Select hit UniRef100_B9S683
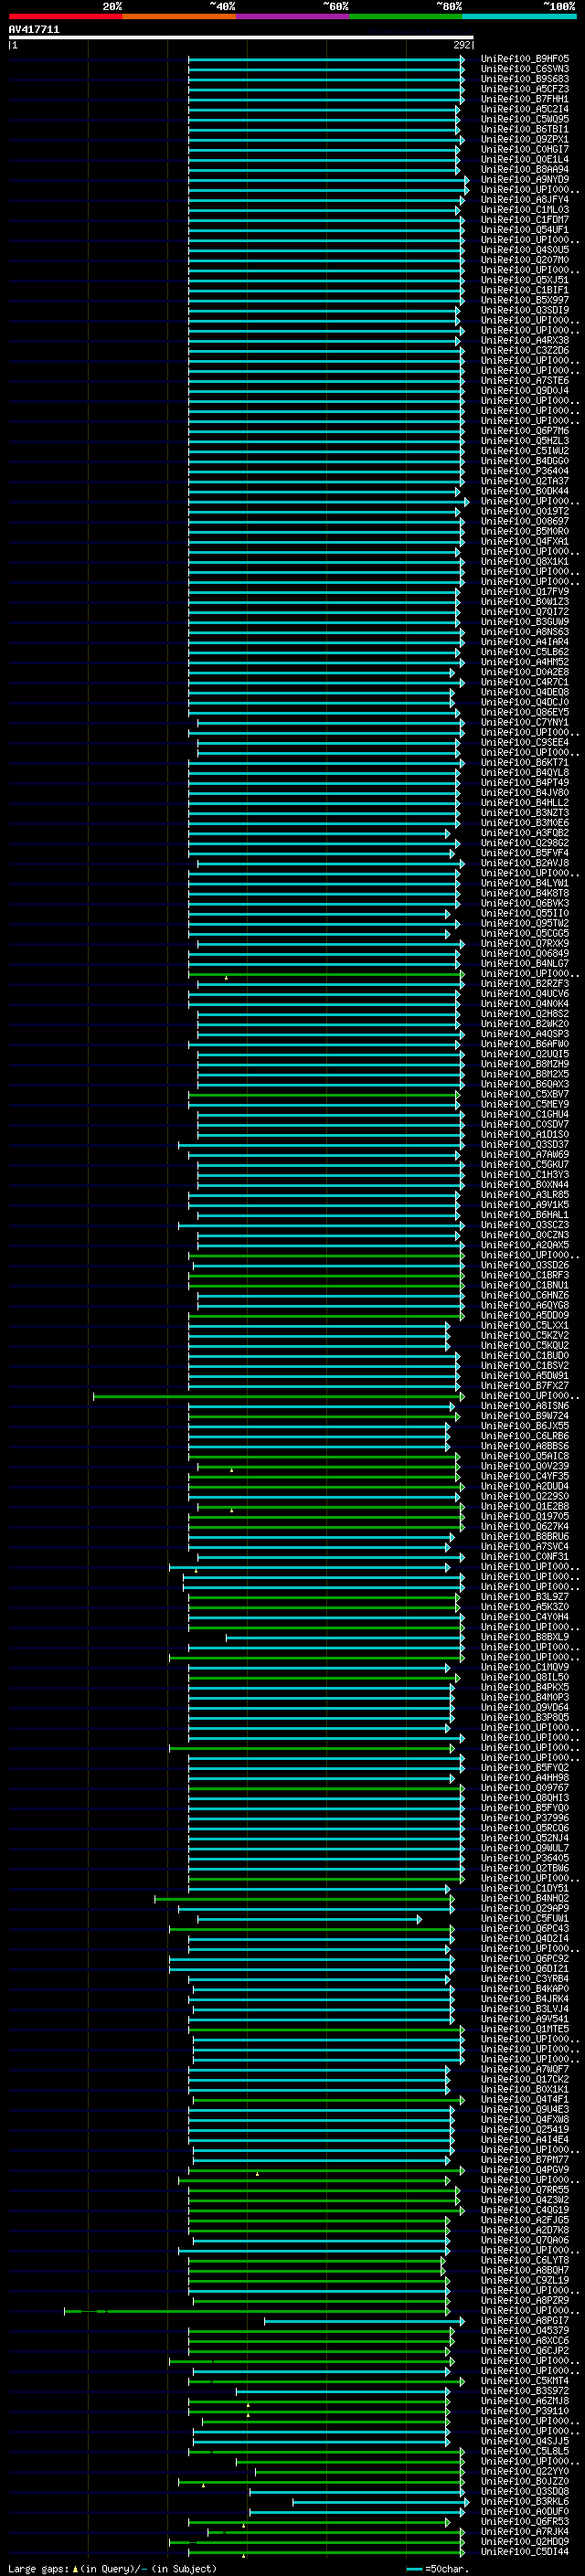 point(525,79)
